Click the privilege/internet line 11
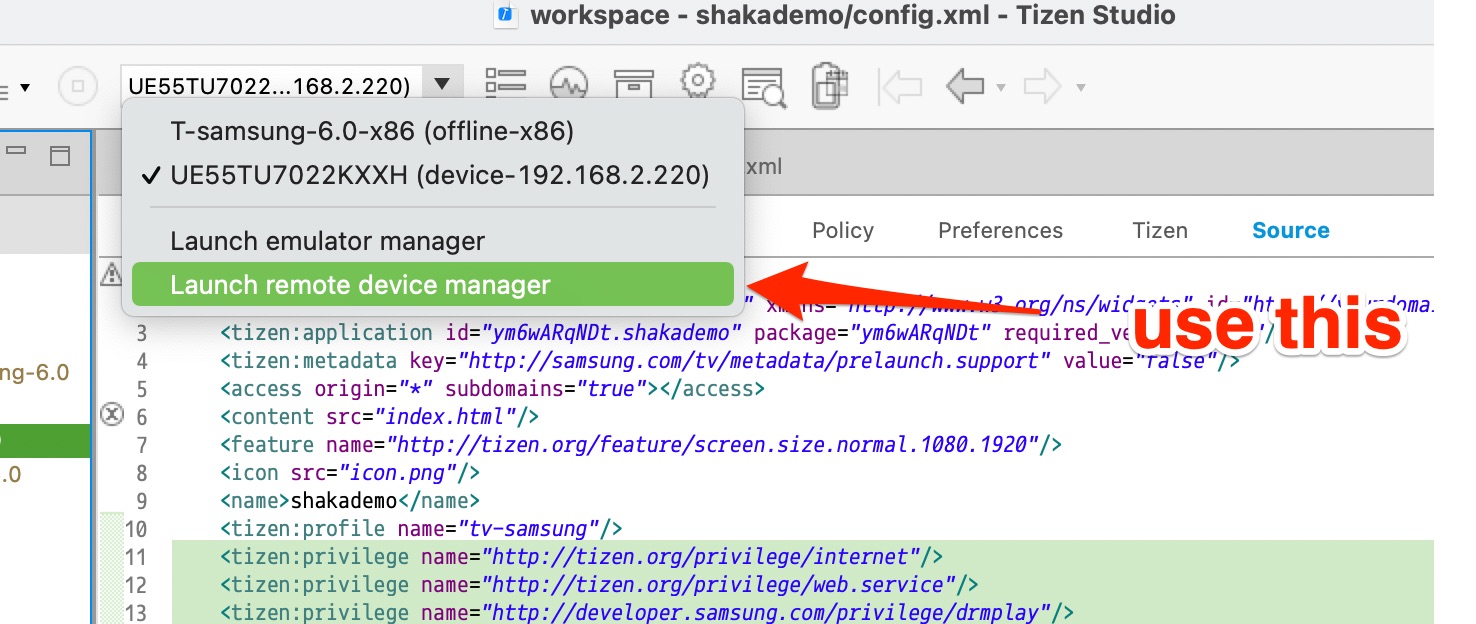 click(x=582, y=556)
